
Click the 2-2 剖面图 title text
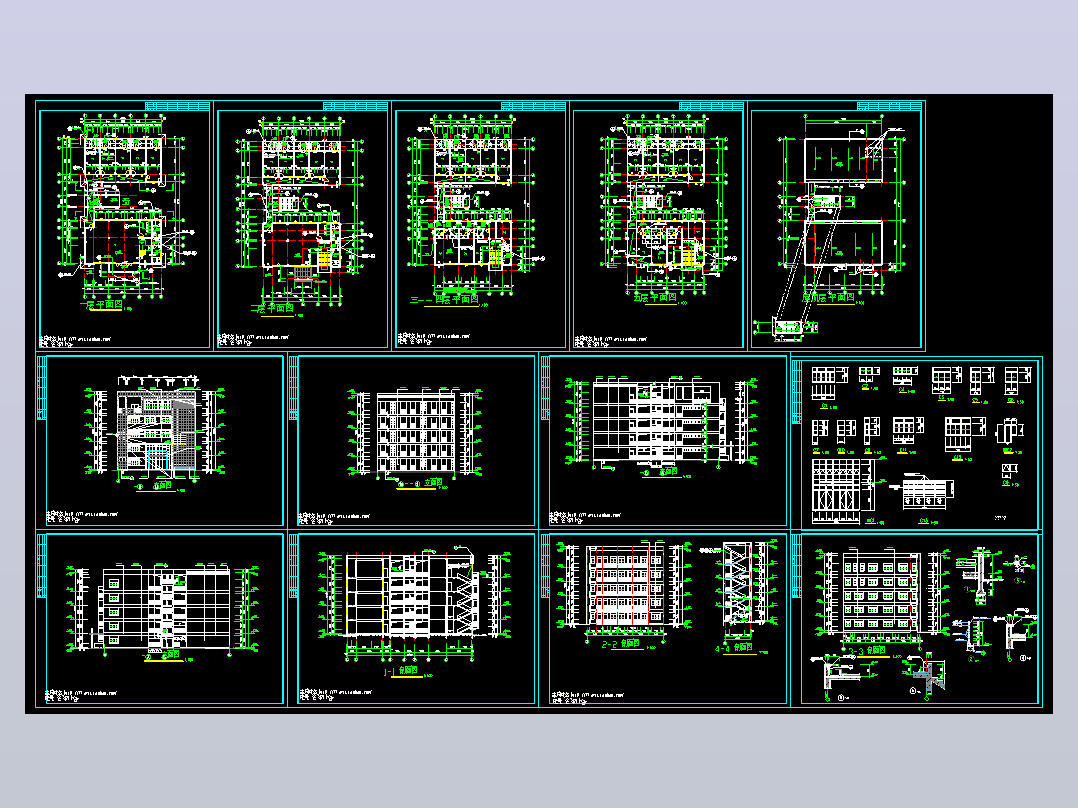coord(621,644)
